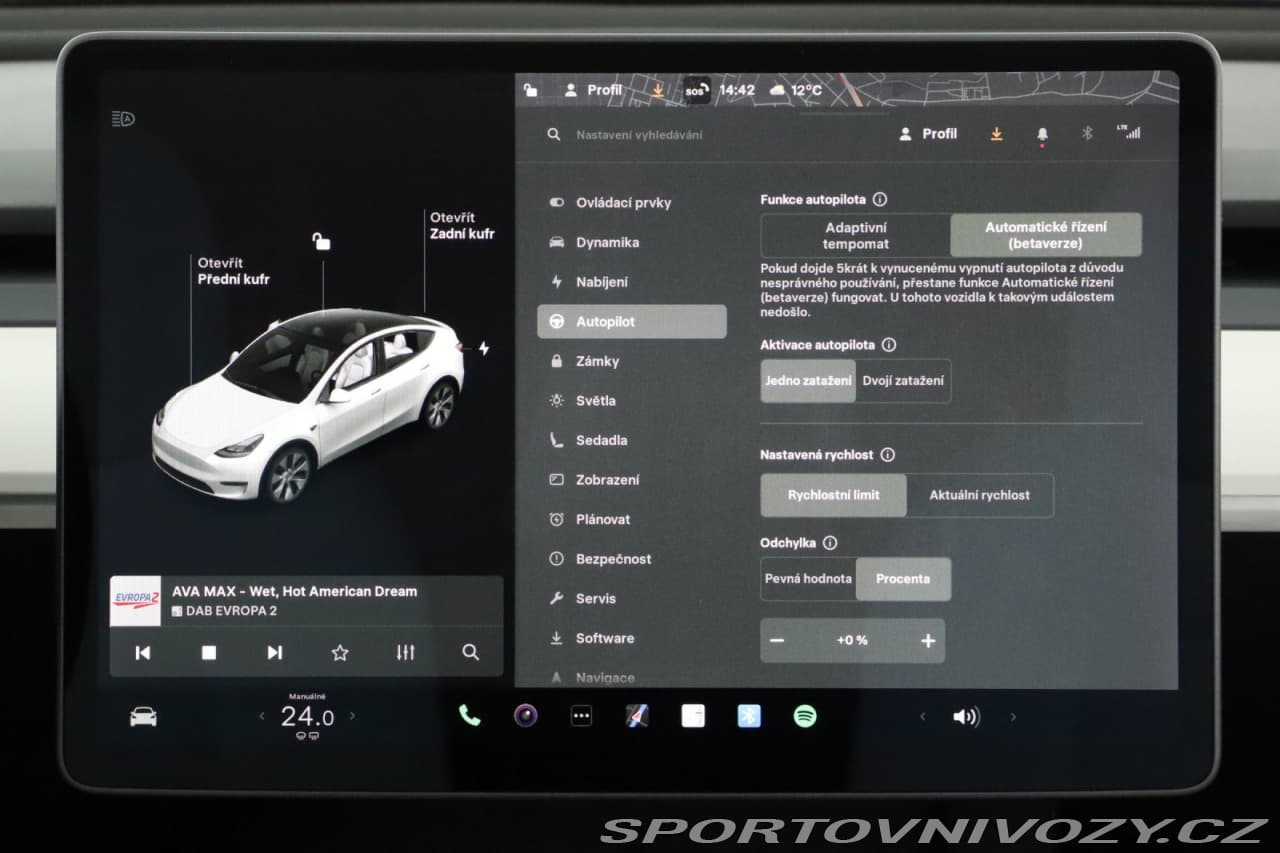Open notifications via the bell icon

[1042, 133]
